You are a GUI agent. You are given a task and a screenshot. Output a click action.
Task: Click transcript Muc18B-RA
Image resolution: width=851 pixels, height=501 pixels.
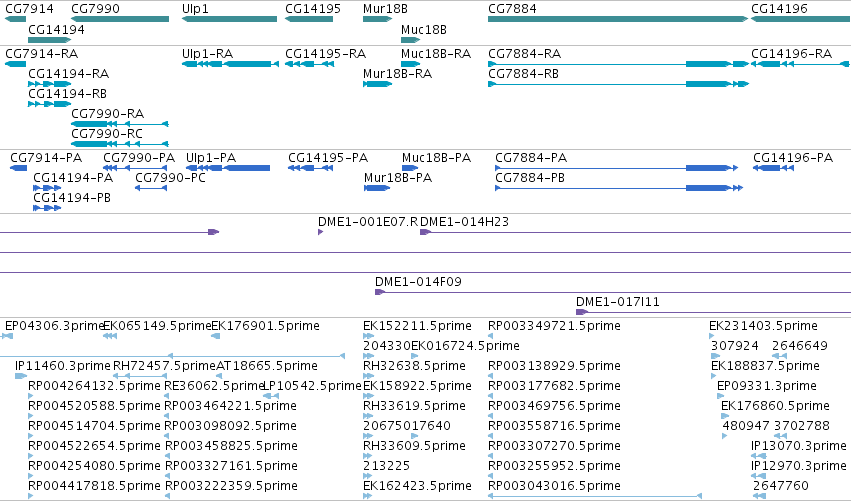tap(436, 54)
